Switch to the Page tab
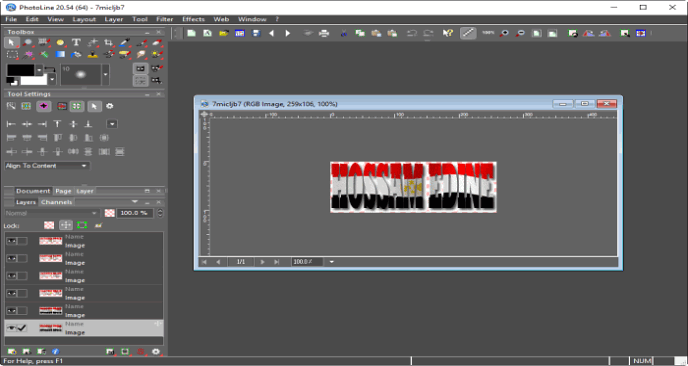The image size is (688, 366). coord(63,191)
